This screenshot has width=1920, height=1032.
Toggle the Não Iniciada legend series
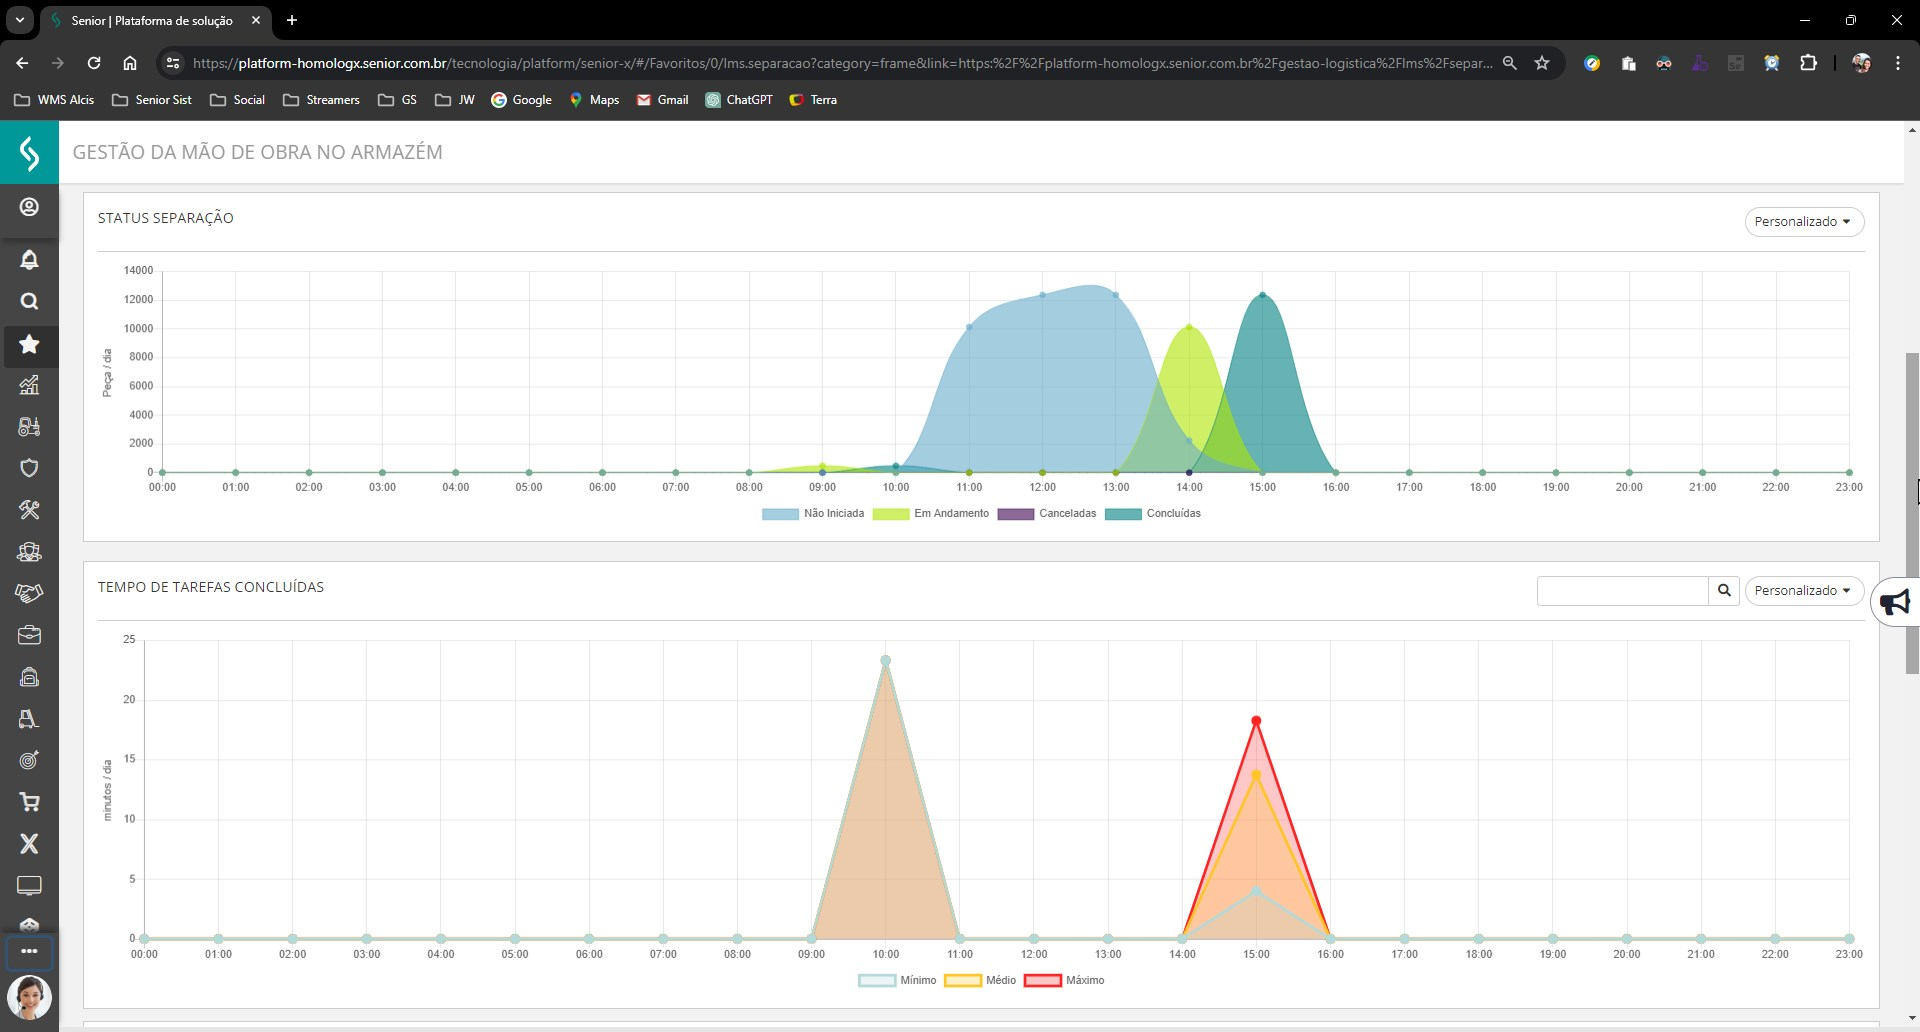813,514
